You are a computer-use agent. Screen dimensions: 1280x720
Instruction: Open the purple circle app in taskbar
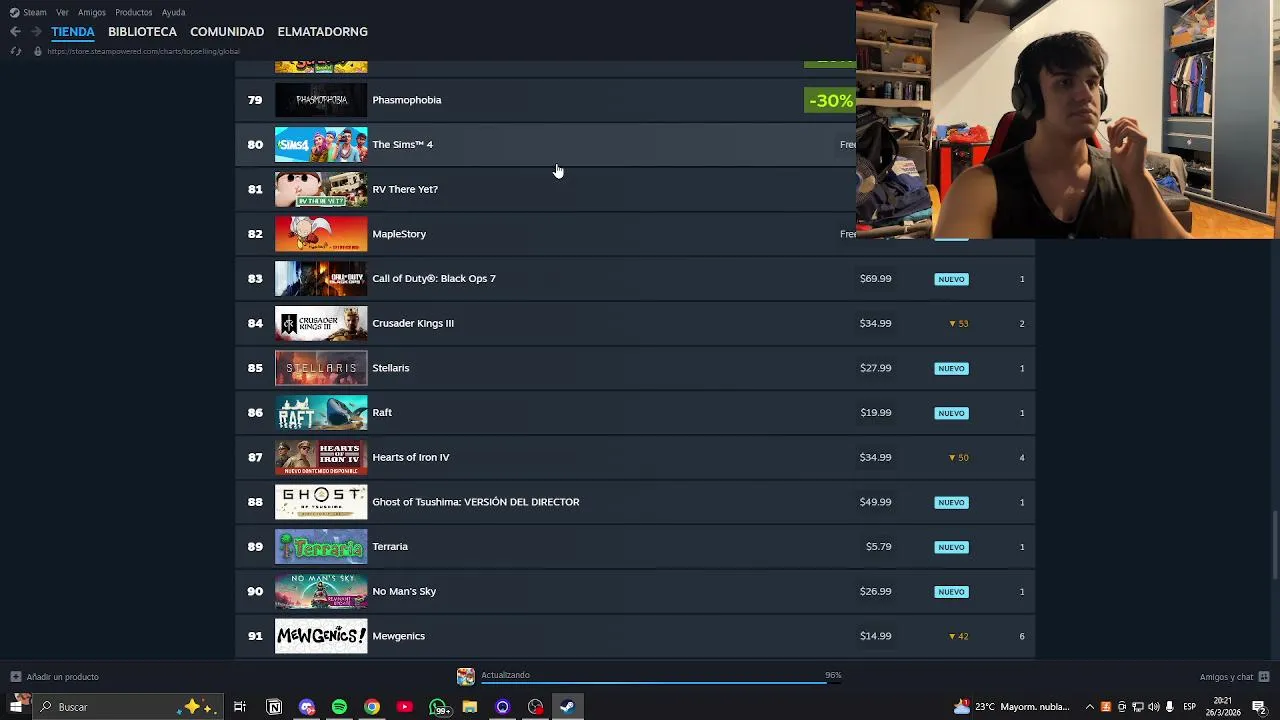coord(503,707)
